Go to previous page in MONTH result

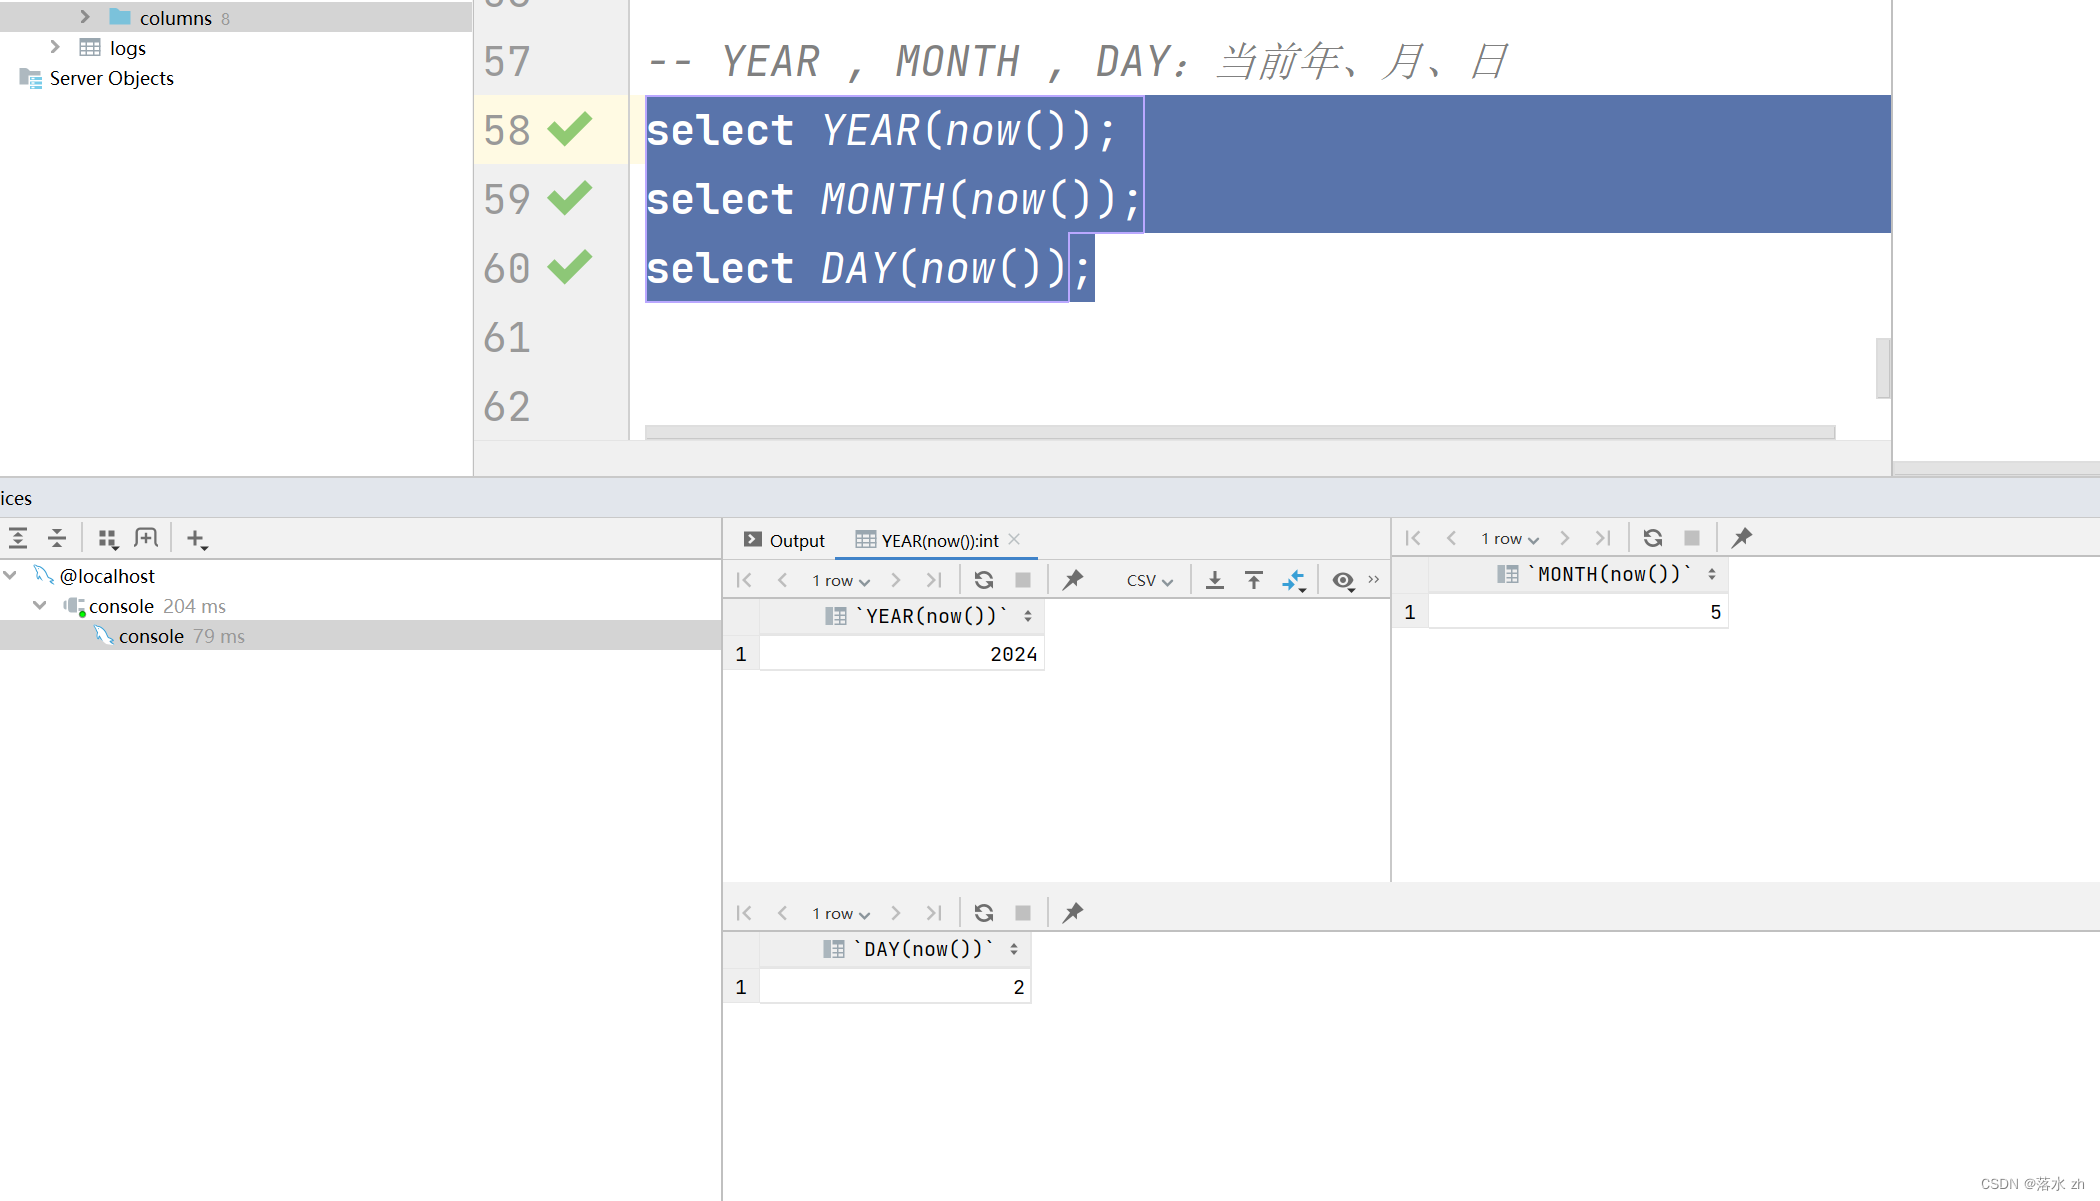(1452, 538)
